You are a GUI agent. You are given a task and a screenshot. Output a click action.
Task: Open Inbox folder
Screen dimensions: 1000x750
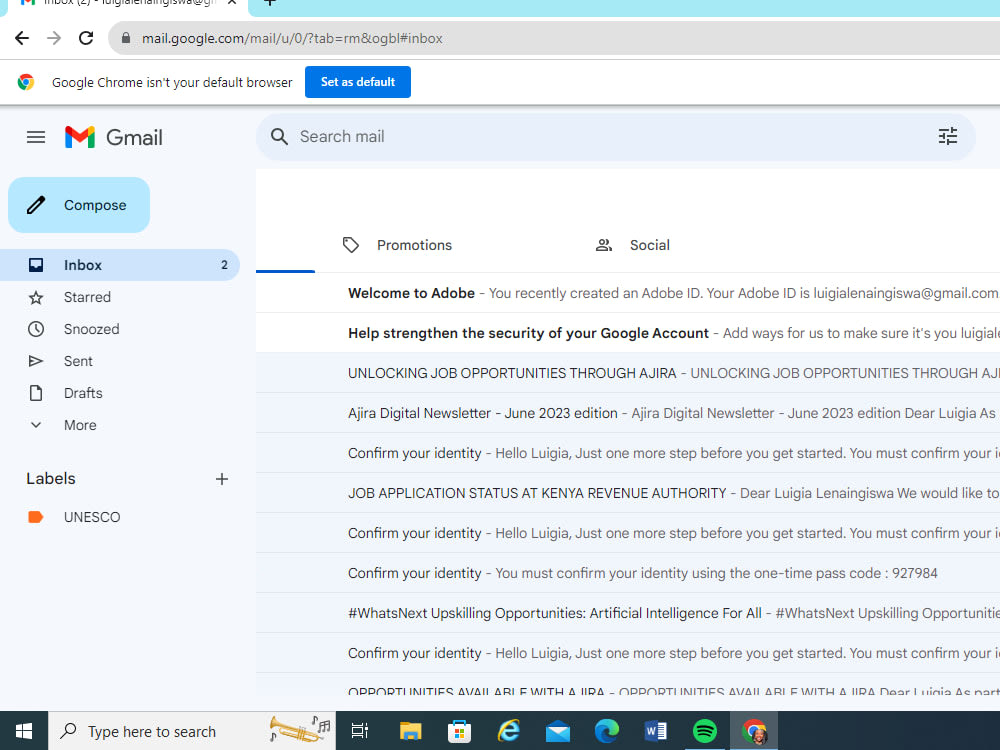click(x=120, y=265)
